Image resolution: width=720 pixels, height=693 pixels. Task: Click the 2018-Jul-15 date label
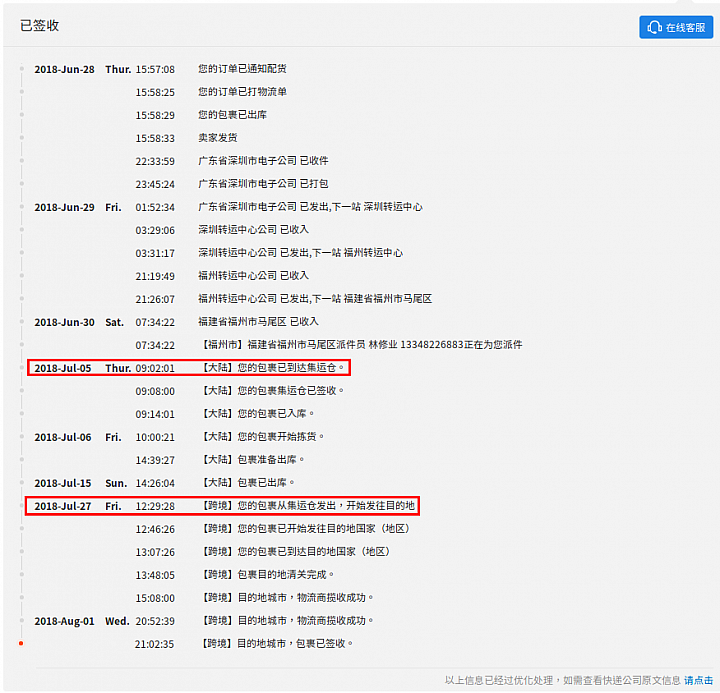tap(63, 483)
